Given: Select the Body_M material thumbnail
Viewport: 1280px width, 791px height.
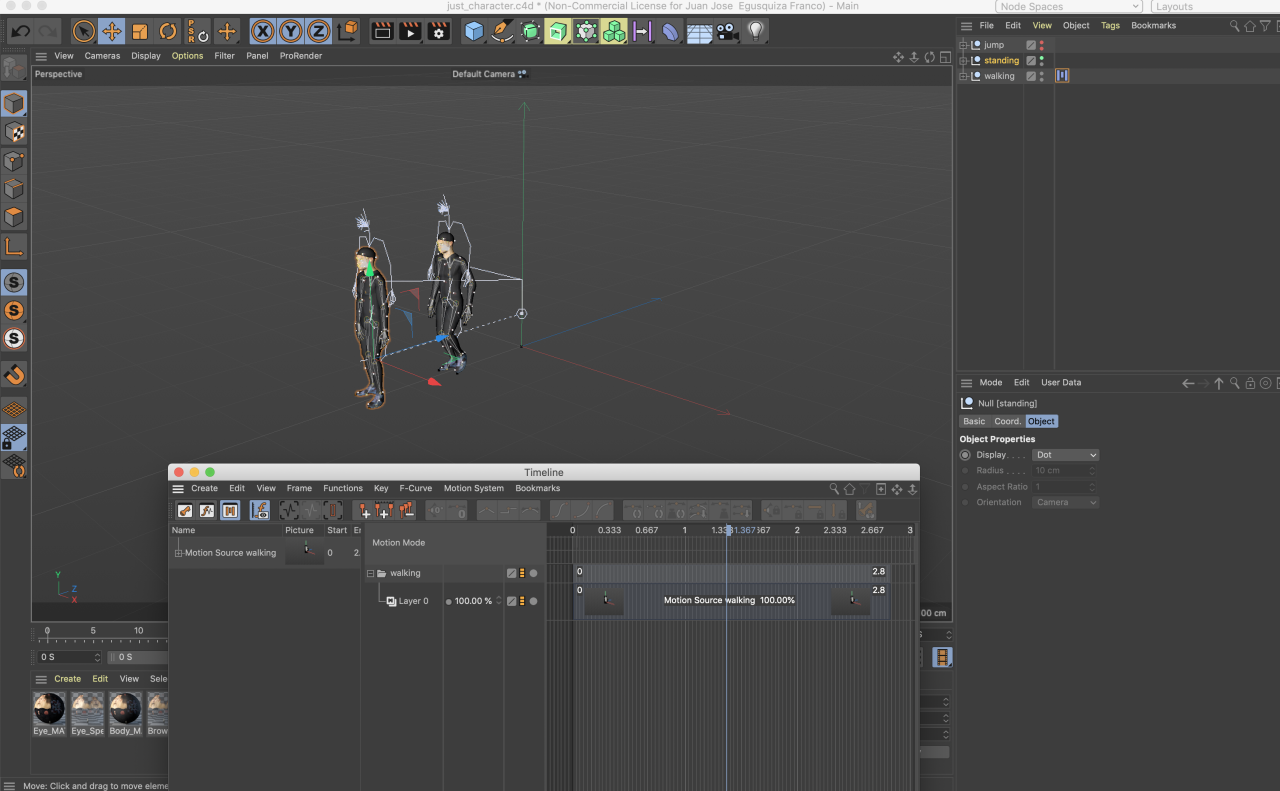Looking at the screenshot, I should (125, 709).
